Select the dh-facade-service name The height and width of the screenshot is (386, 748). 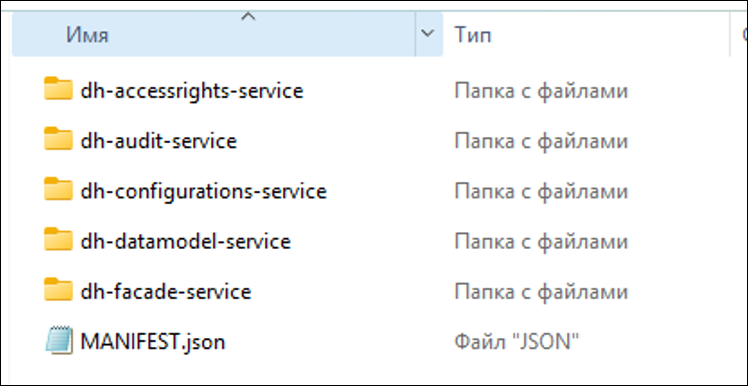click(166, 292)
